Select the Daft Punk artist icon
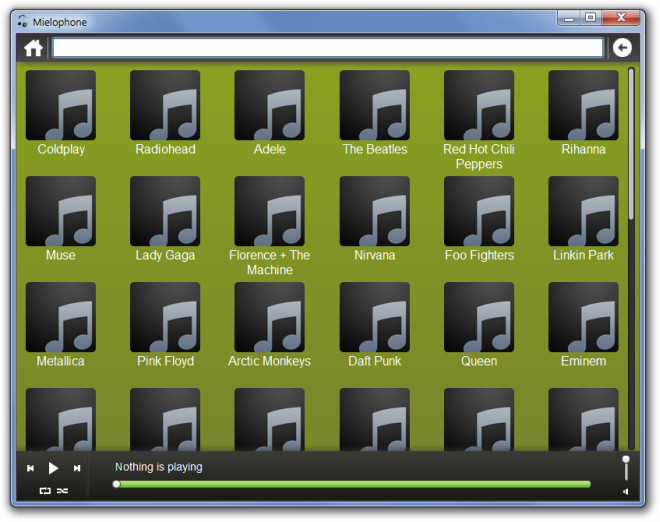This screenshot has height=522, width=660. click(x=375, y=317)
